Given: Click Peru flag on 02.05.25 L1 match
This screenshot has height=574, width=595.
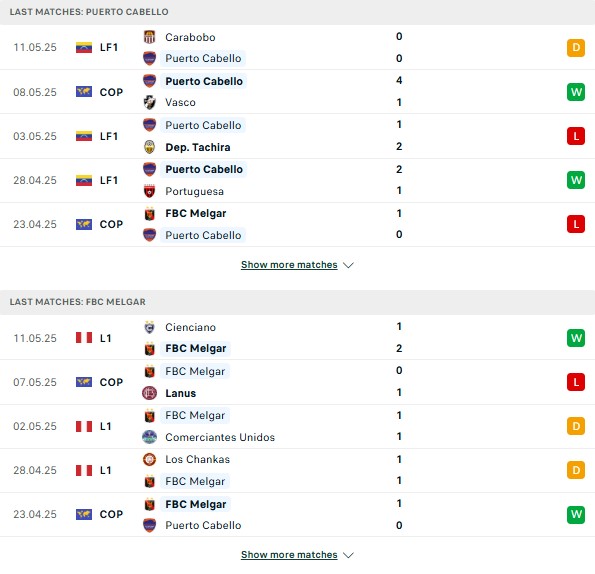Looking at the screenshot, I should point(84,426).
